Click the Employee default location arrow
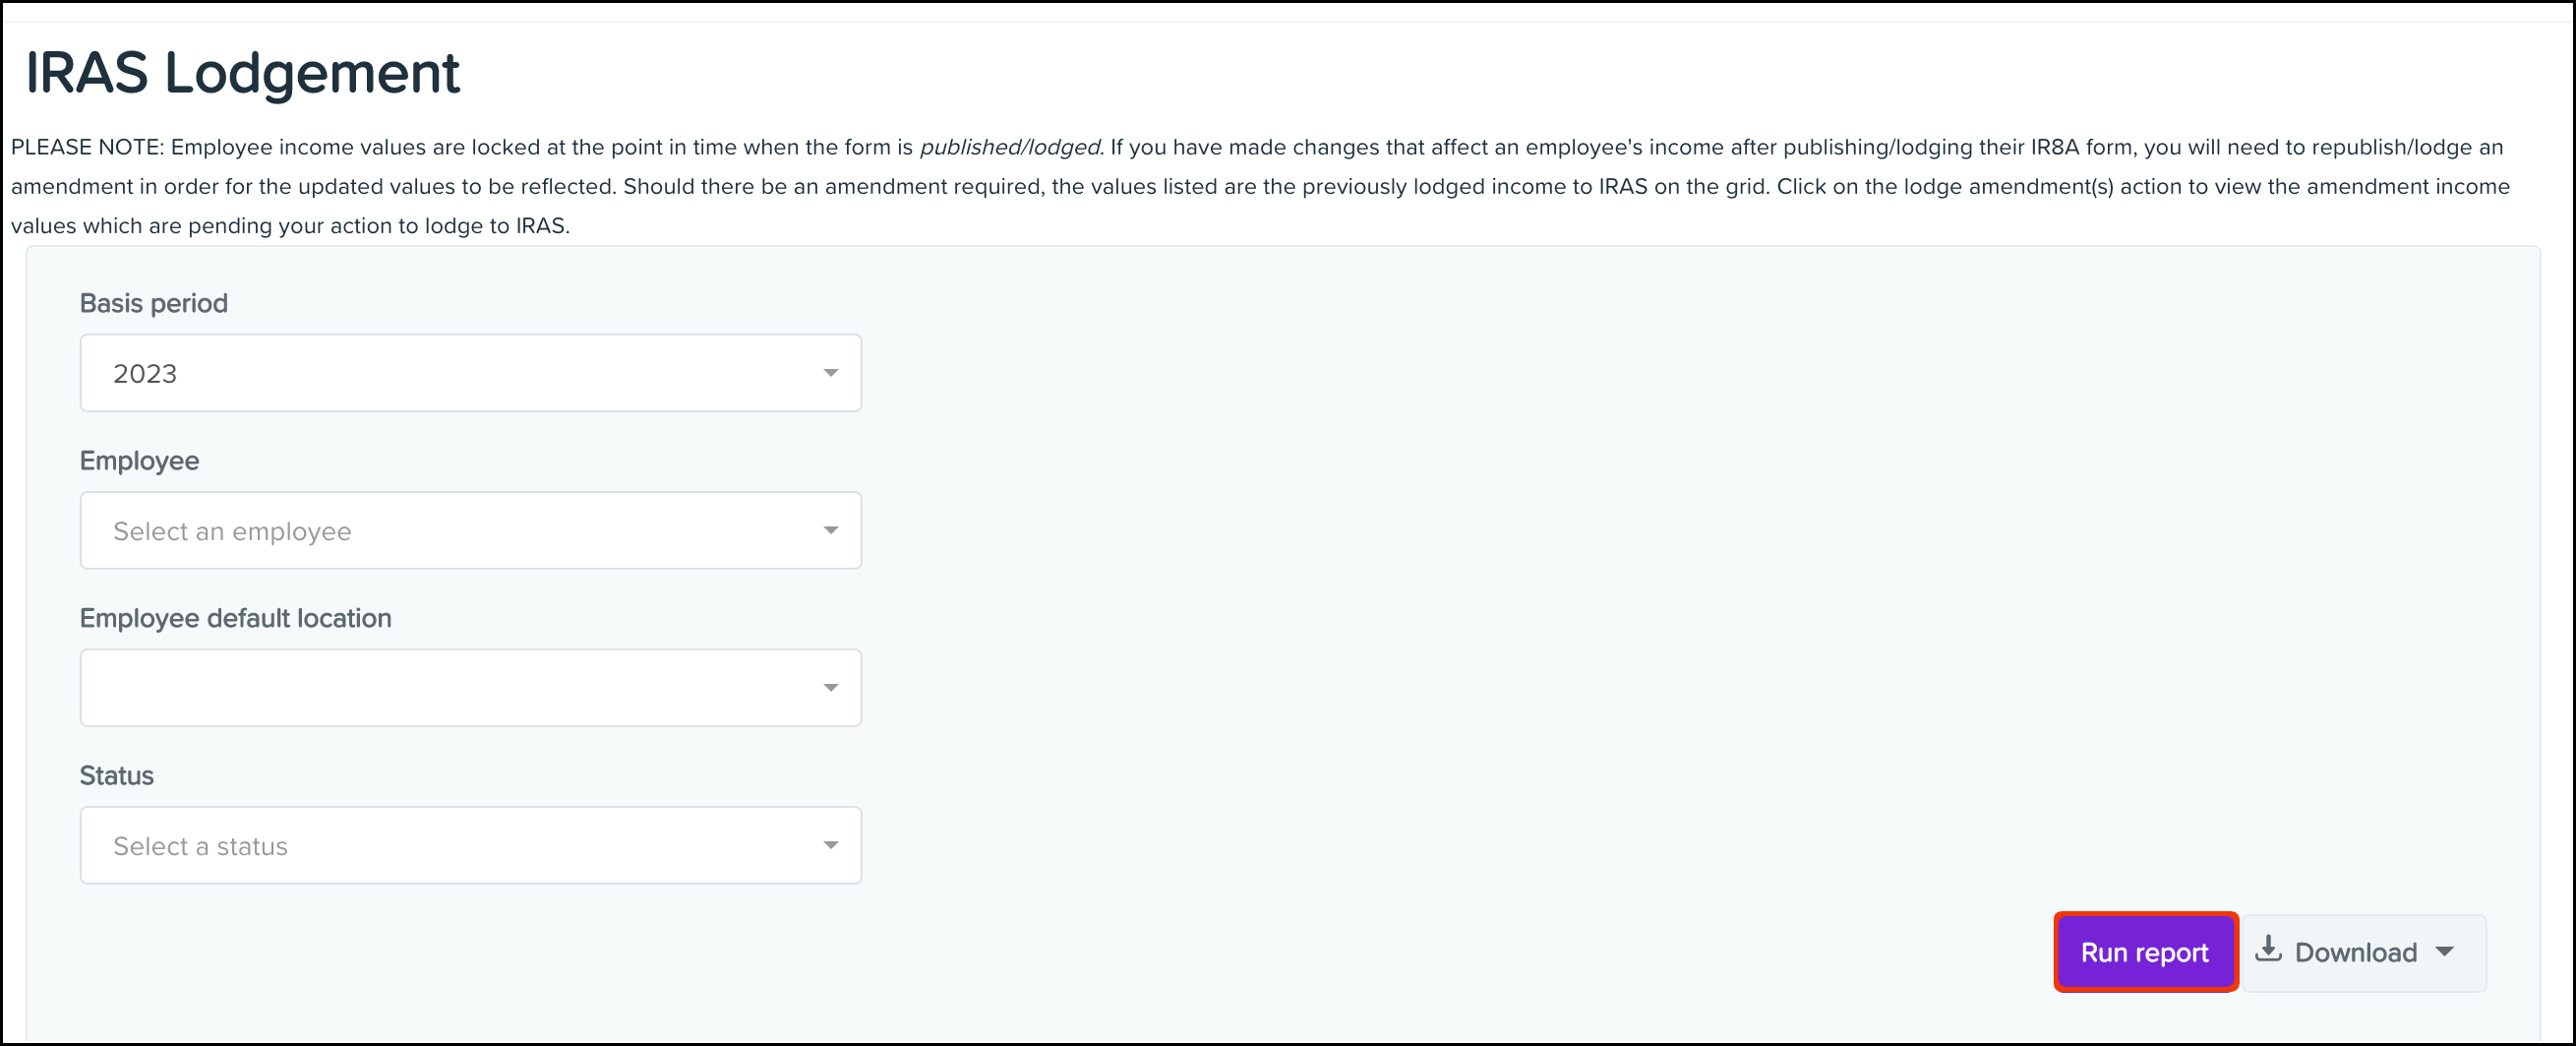 (x=830, y=688)
